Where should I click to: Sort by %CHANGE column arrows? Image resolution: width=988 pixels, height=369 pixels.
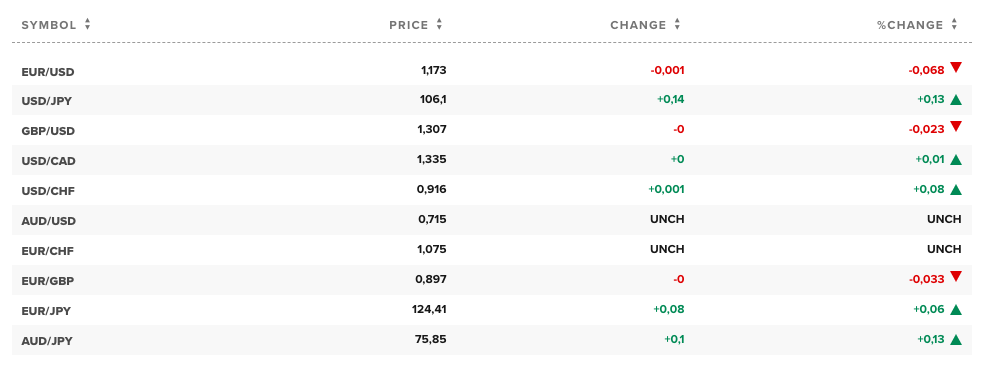[955, 25]
